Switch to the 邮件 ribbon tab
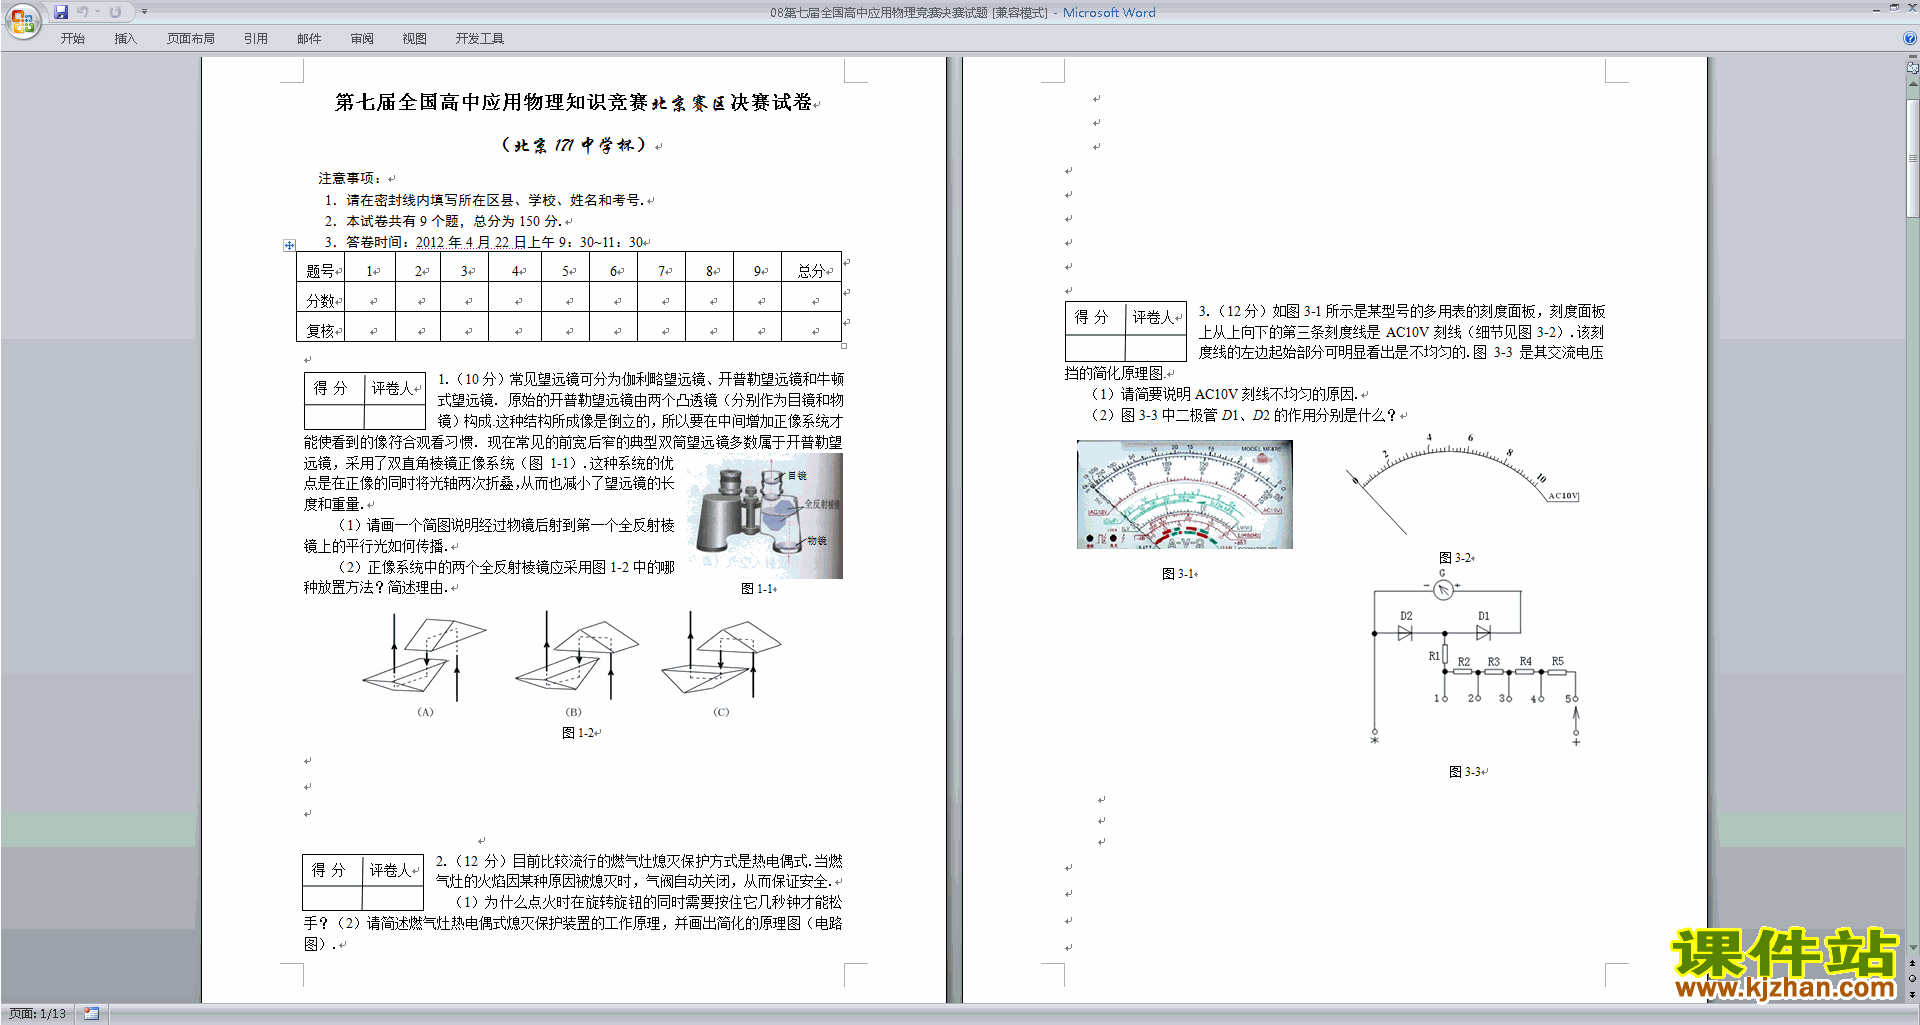Viewport: 1920px width, 1025px height. tap(309, 39)
